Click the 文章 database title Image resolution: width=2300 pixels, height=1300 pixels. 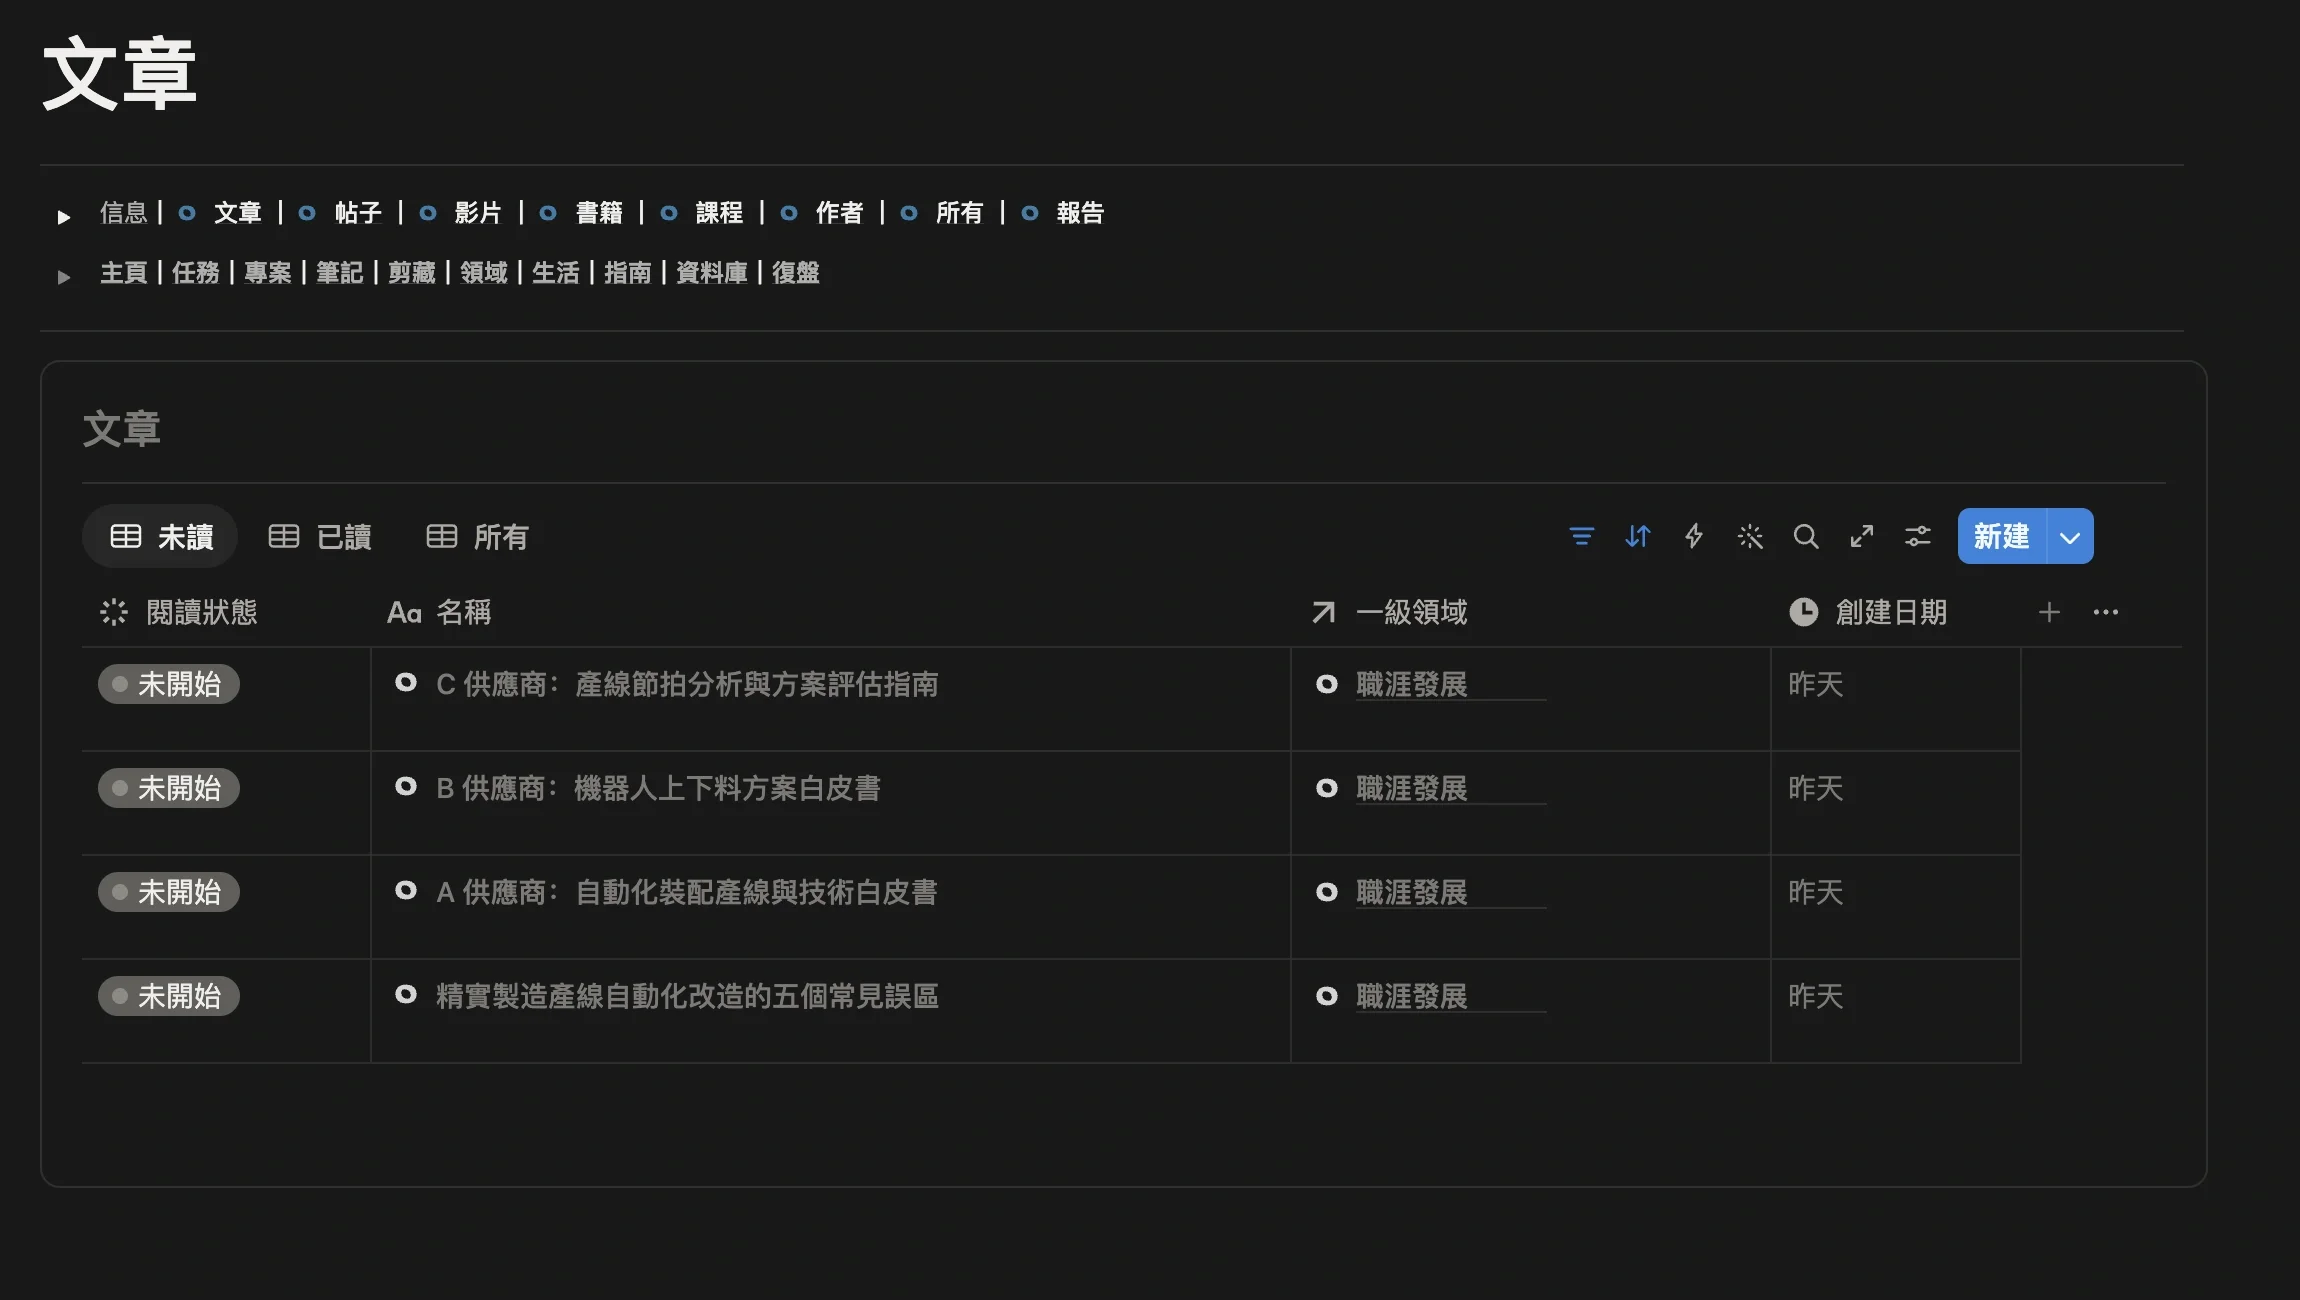[x=121, y=429]
